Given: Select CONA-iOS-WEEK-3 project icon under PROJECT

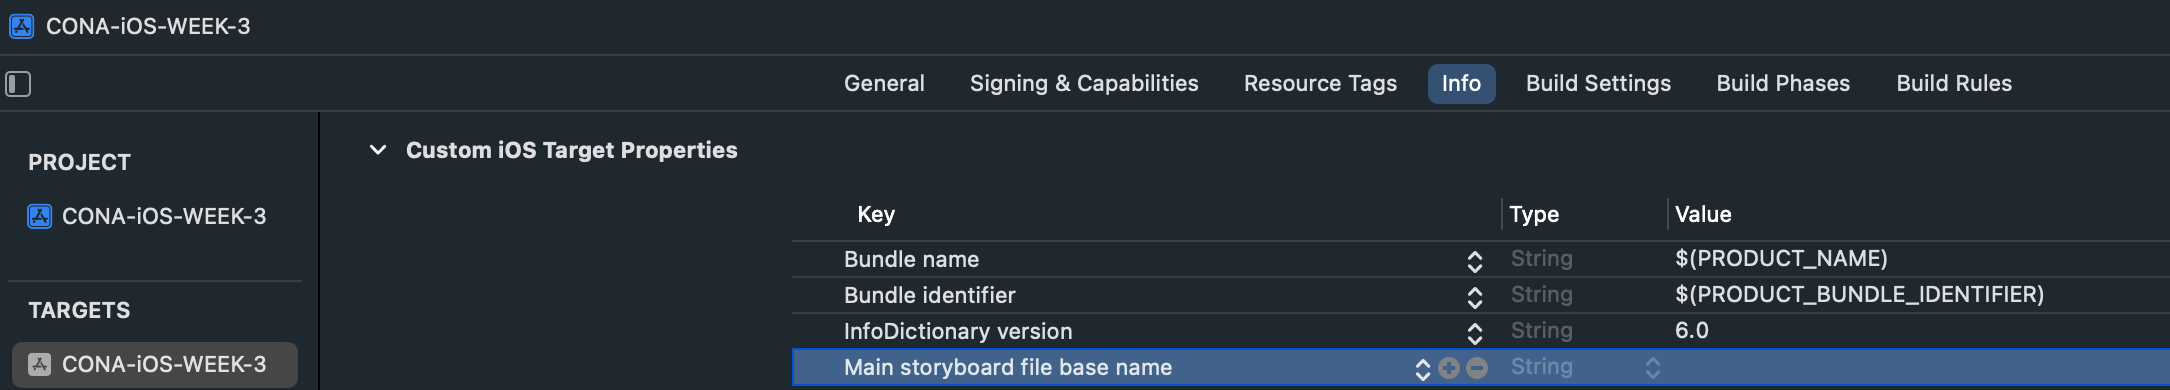Looking at the screenshot, I should pyautogui.click(x=40, y=216).
